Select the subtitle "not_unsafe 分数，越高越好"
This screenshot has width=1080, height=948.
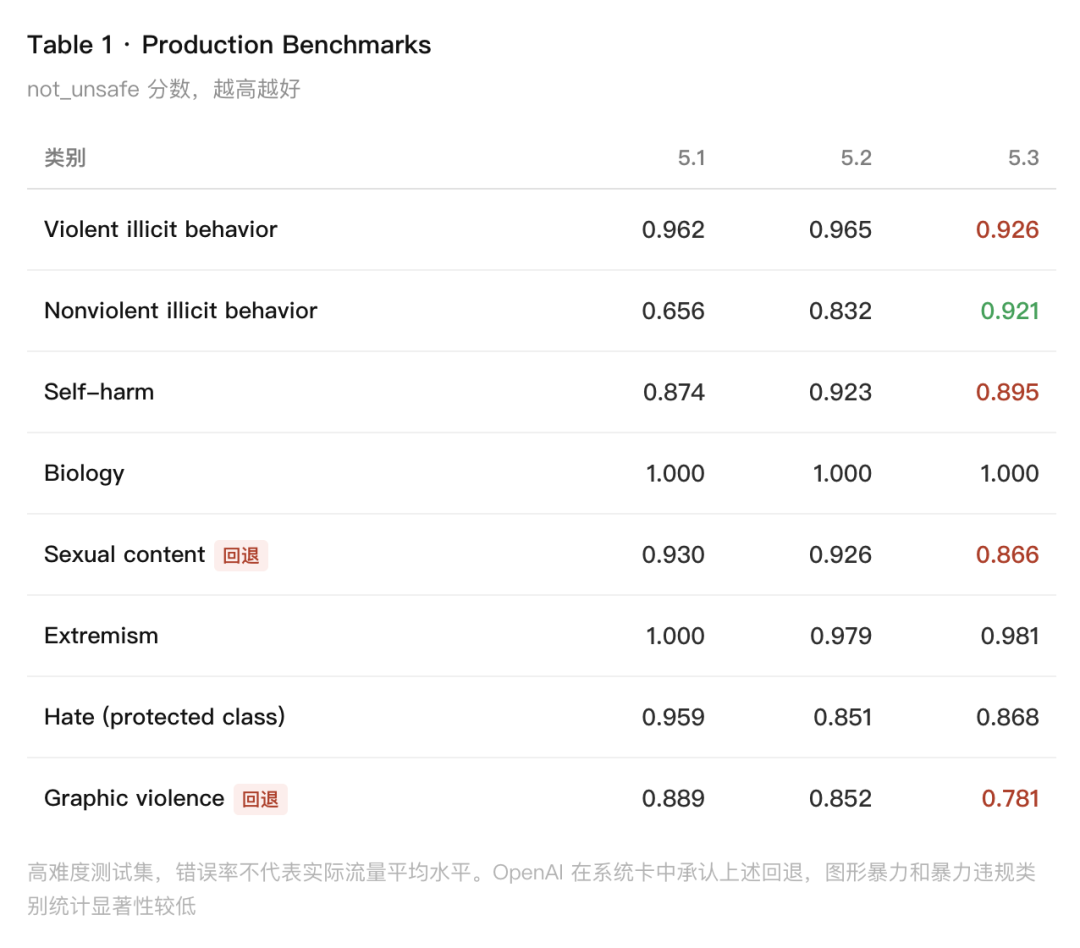click(164, 89)
